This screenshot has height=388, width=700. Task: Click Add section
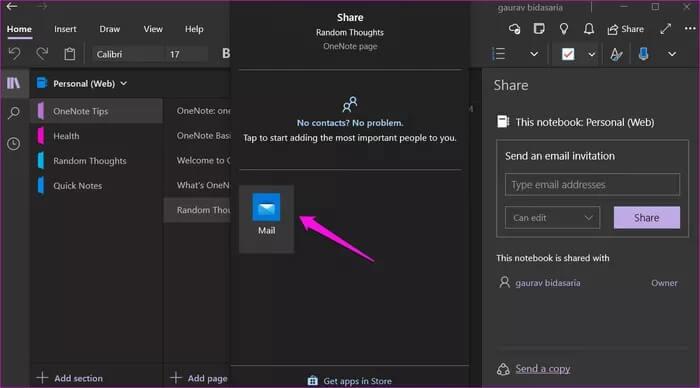pos(70,378)
